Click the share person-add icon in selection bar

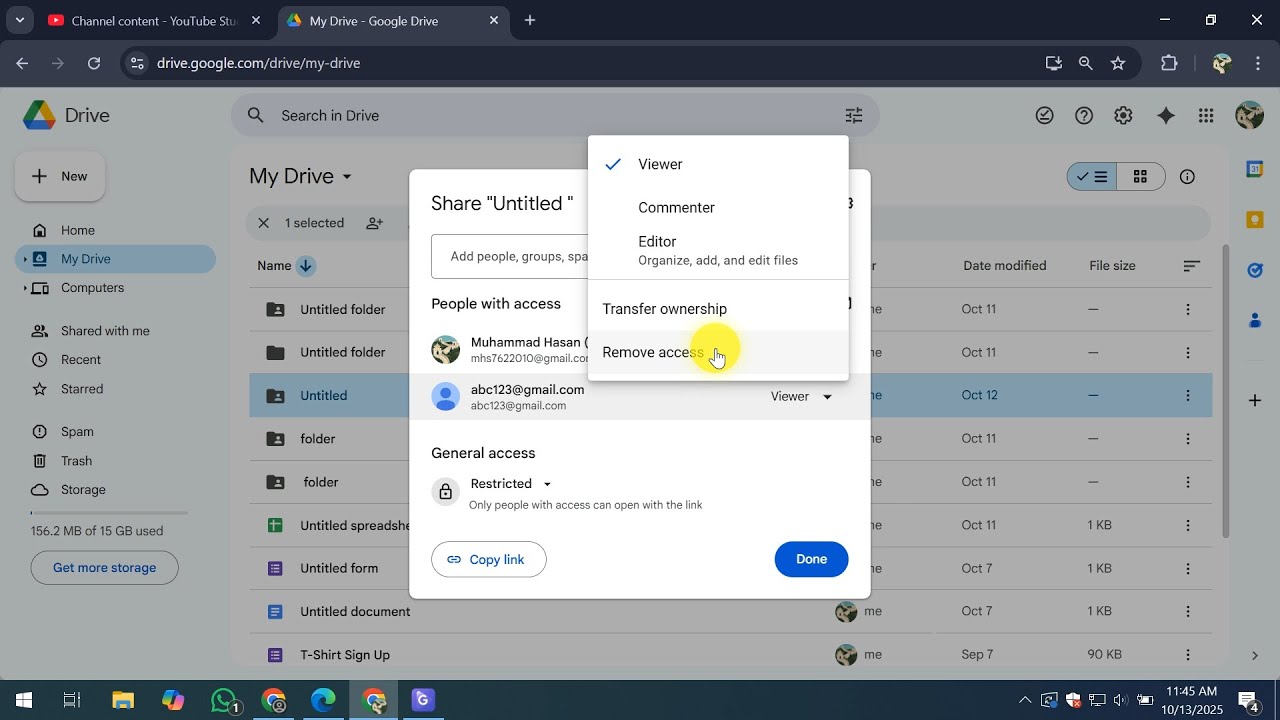coord(375,223)
